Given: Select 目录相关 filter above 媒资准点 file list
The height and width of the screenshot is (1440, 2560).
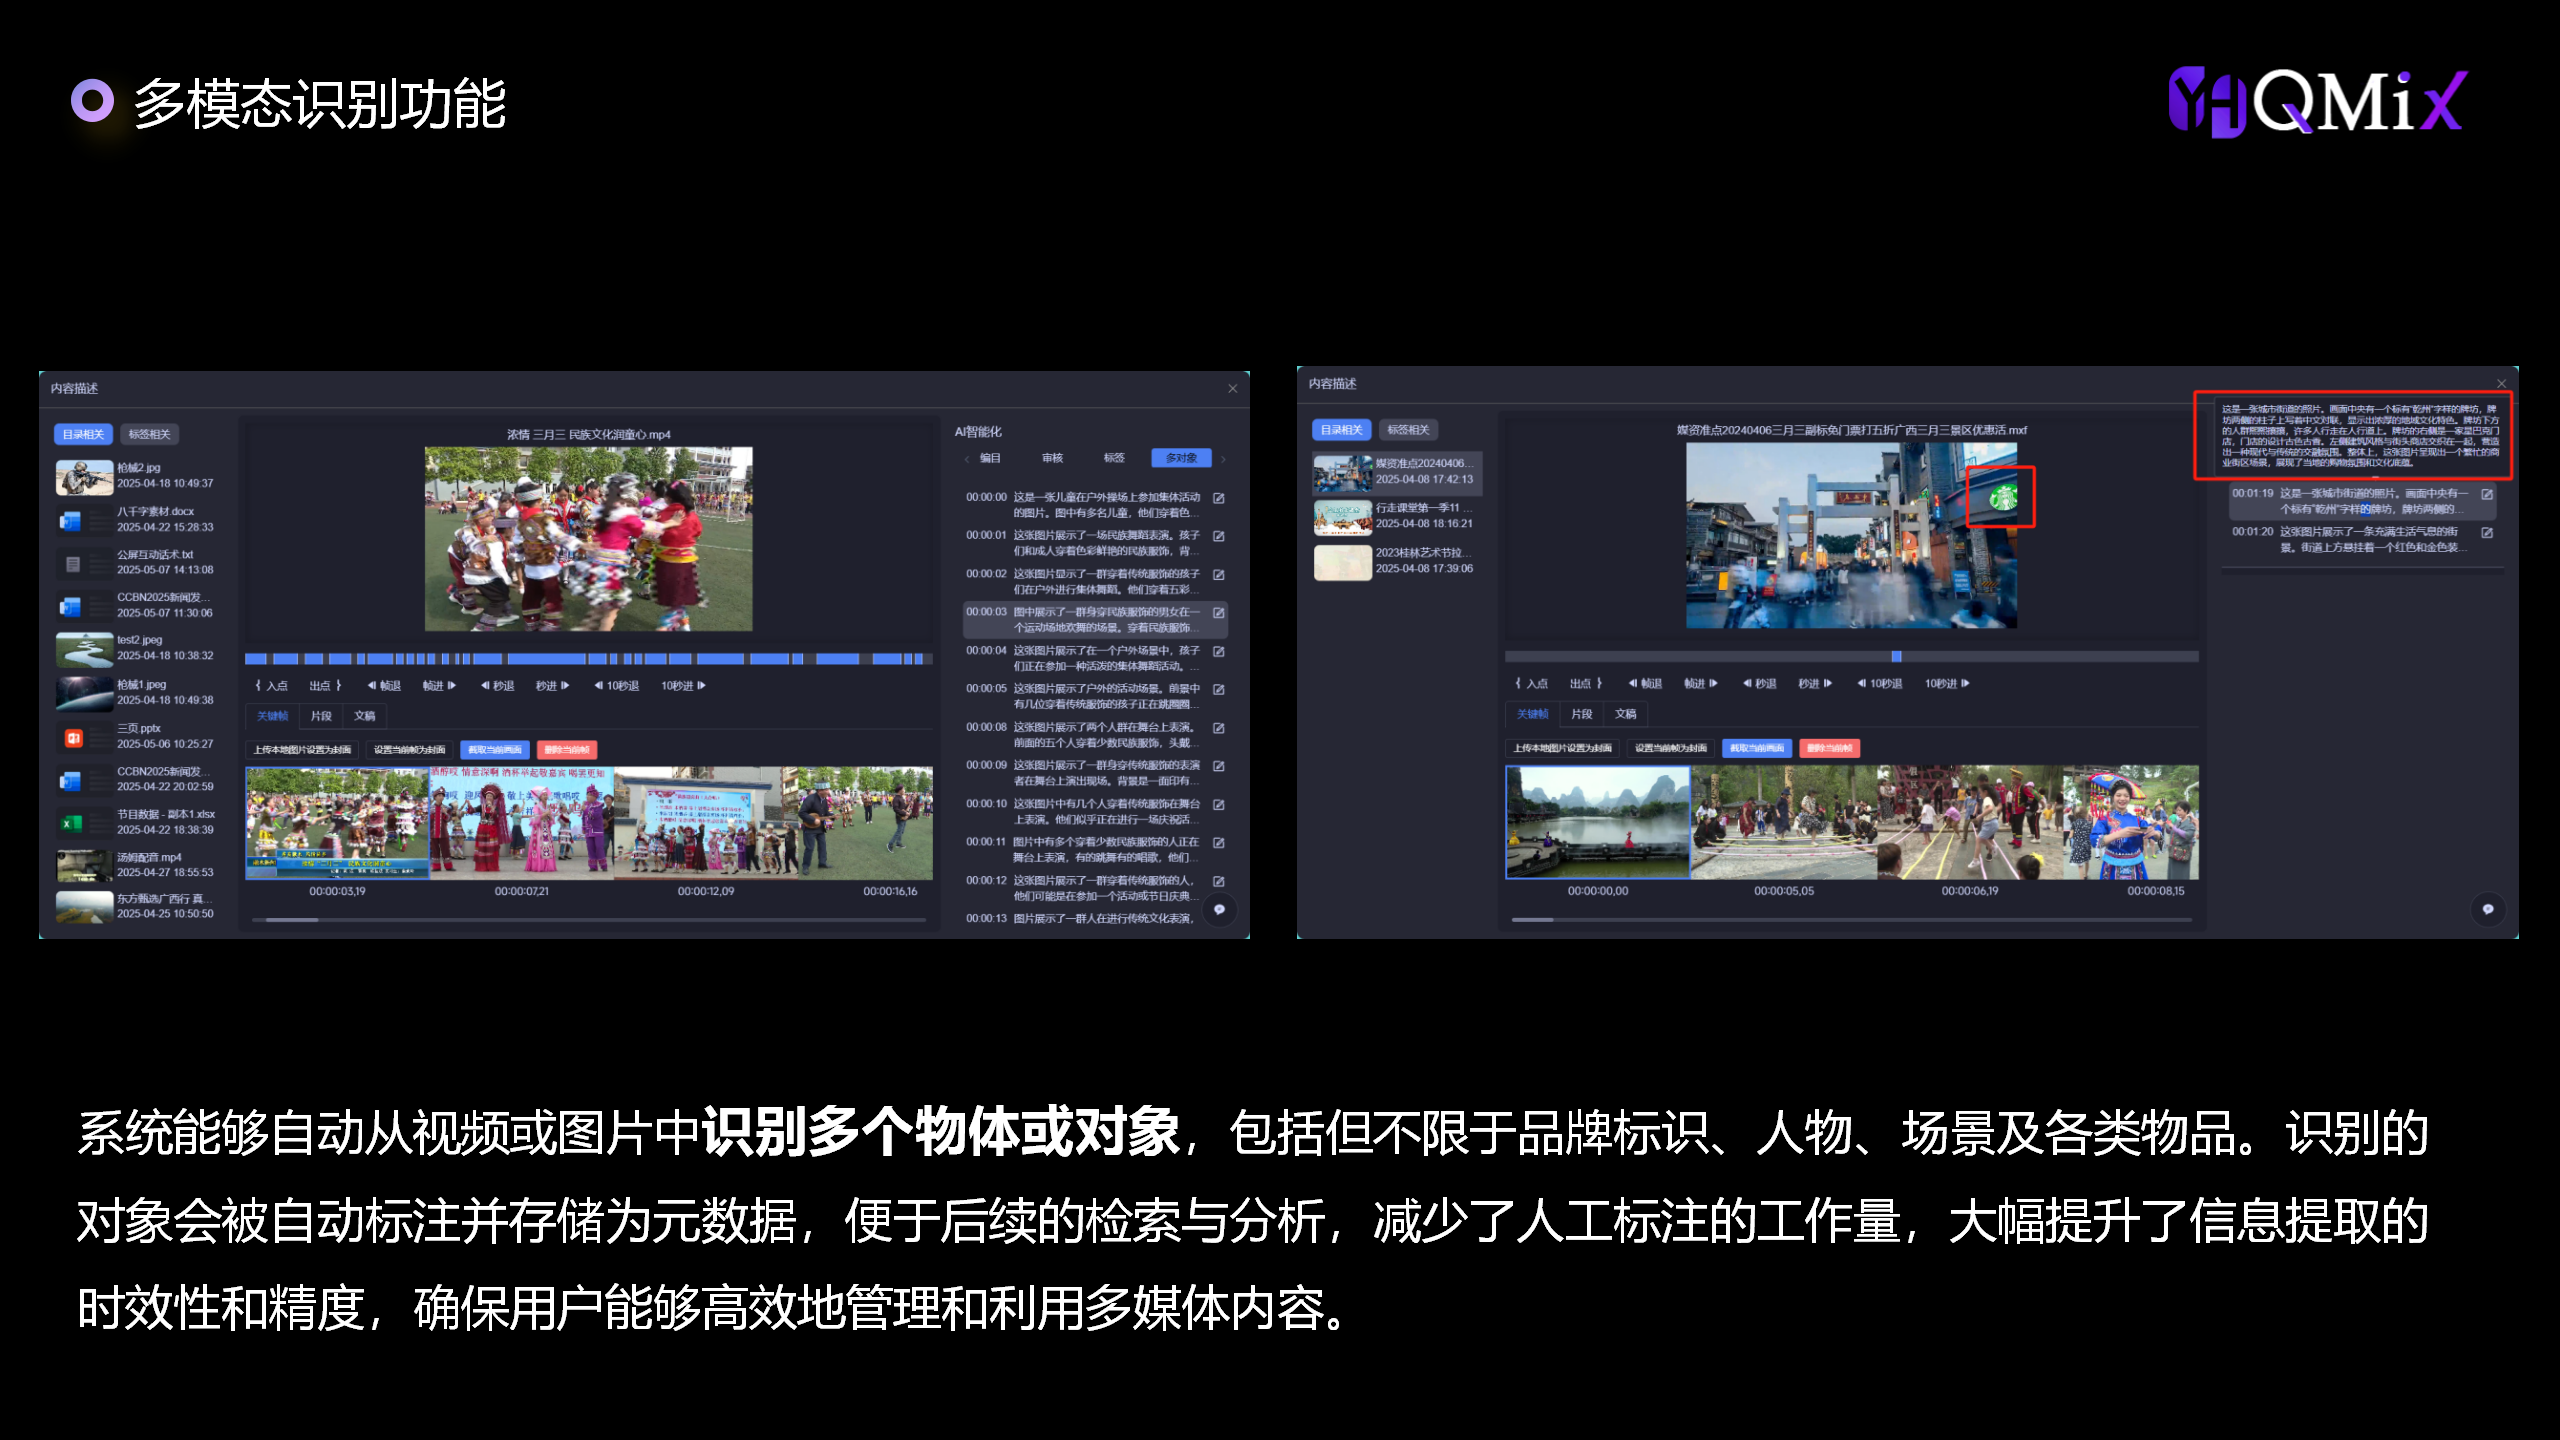Looking at the screenshot, I should click(x=1341, y=430).
